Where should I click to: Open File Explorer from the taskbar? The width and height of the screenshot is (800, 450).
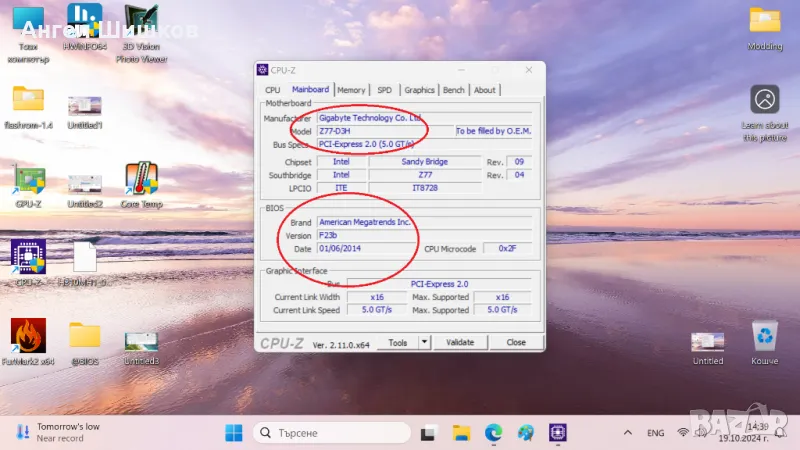[461, 432]
